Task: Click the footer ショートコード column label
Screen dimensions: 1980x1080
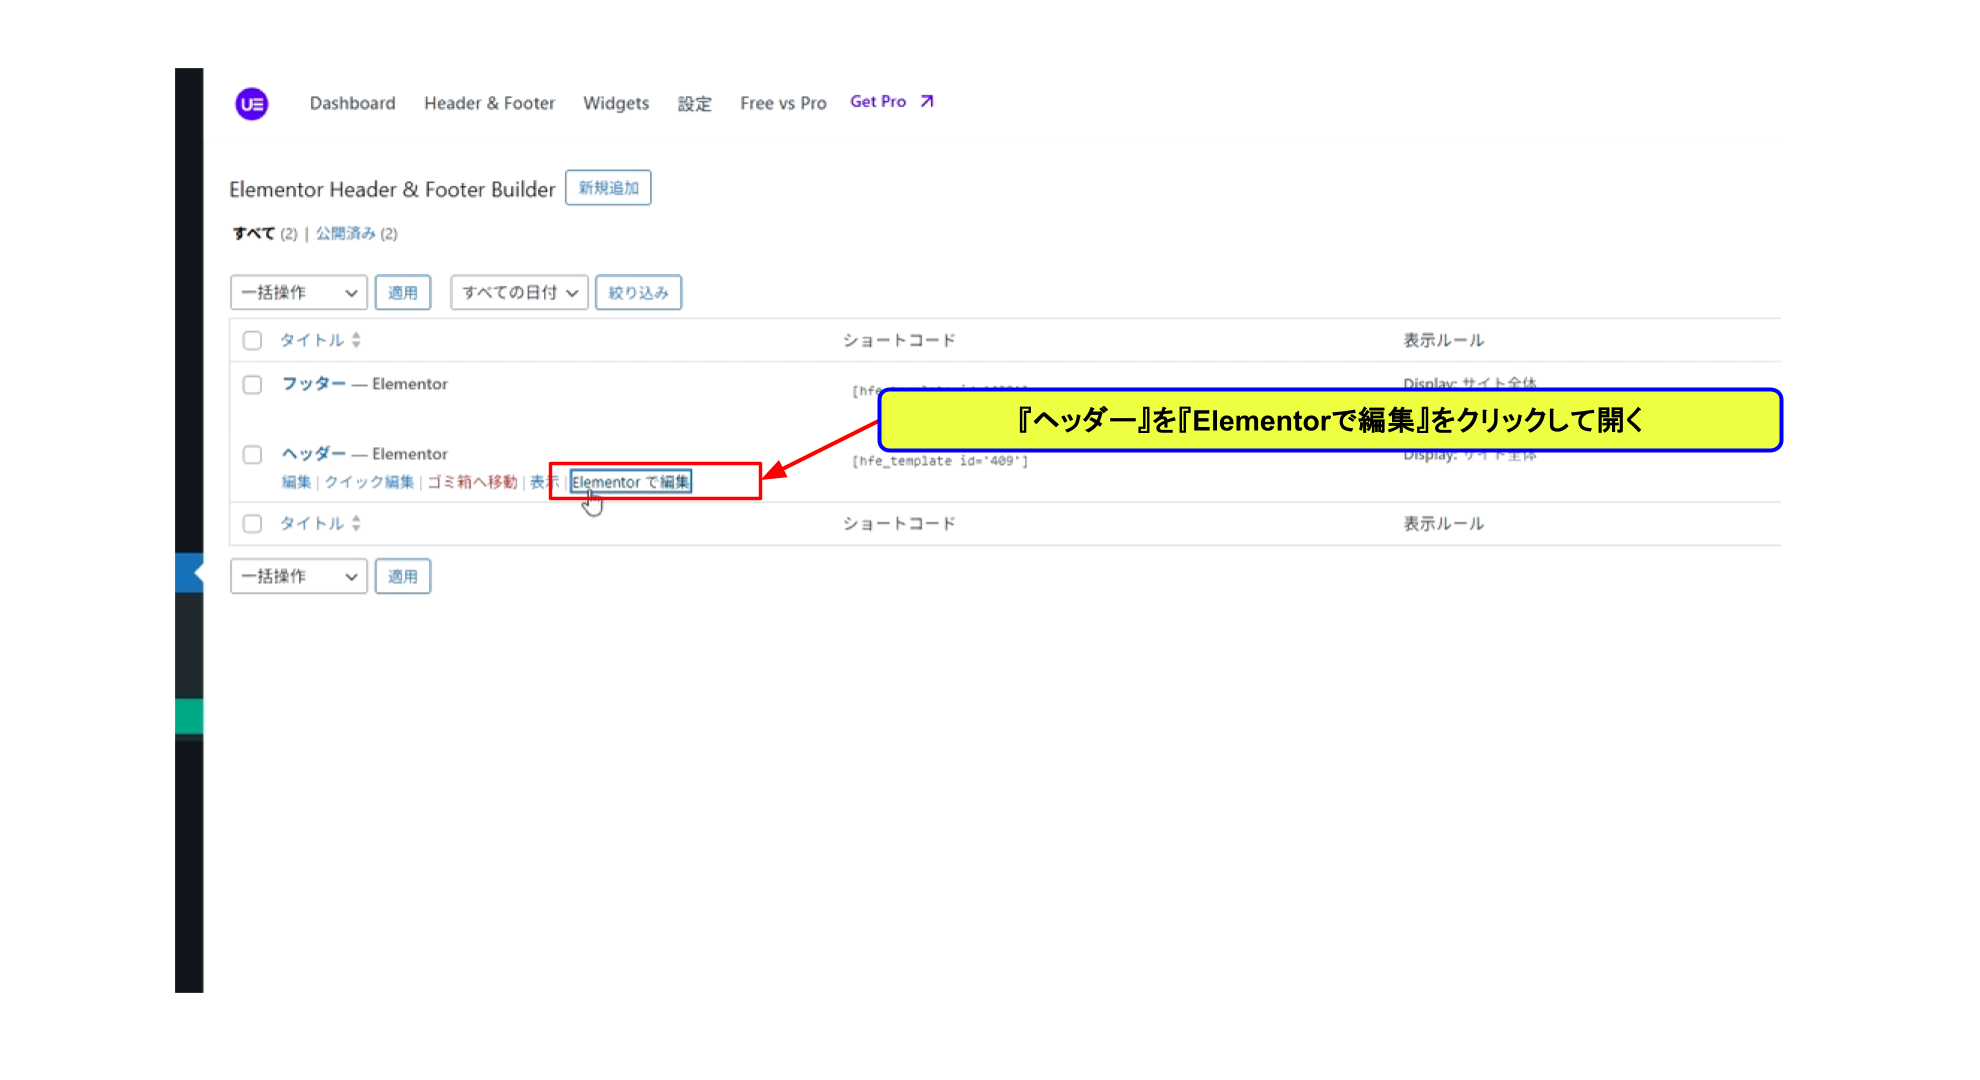Action: point(899,523)
